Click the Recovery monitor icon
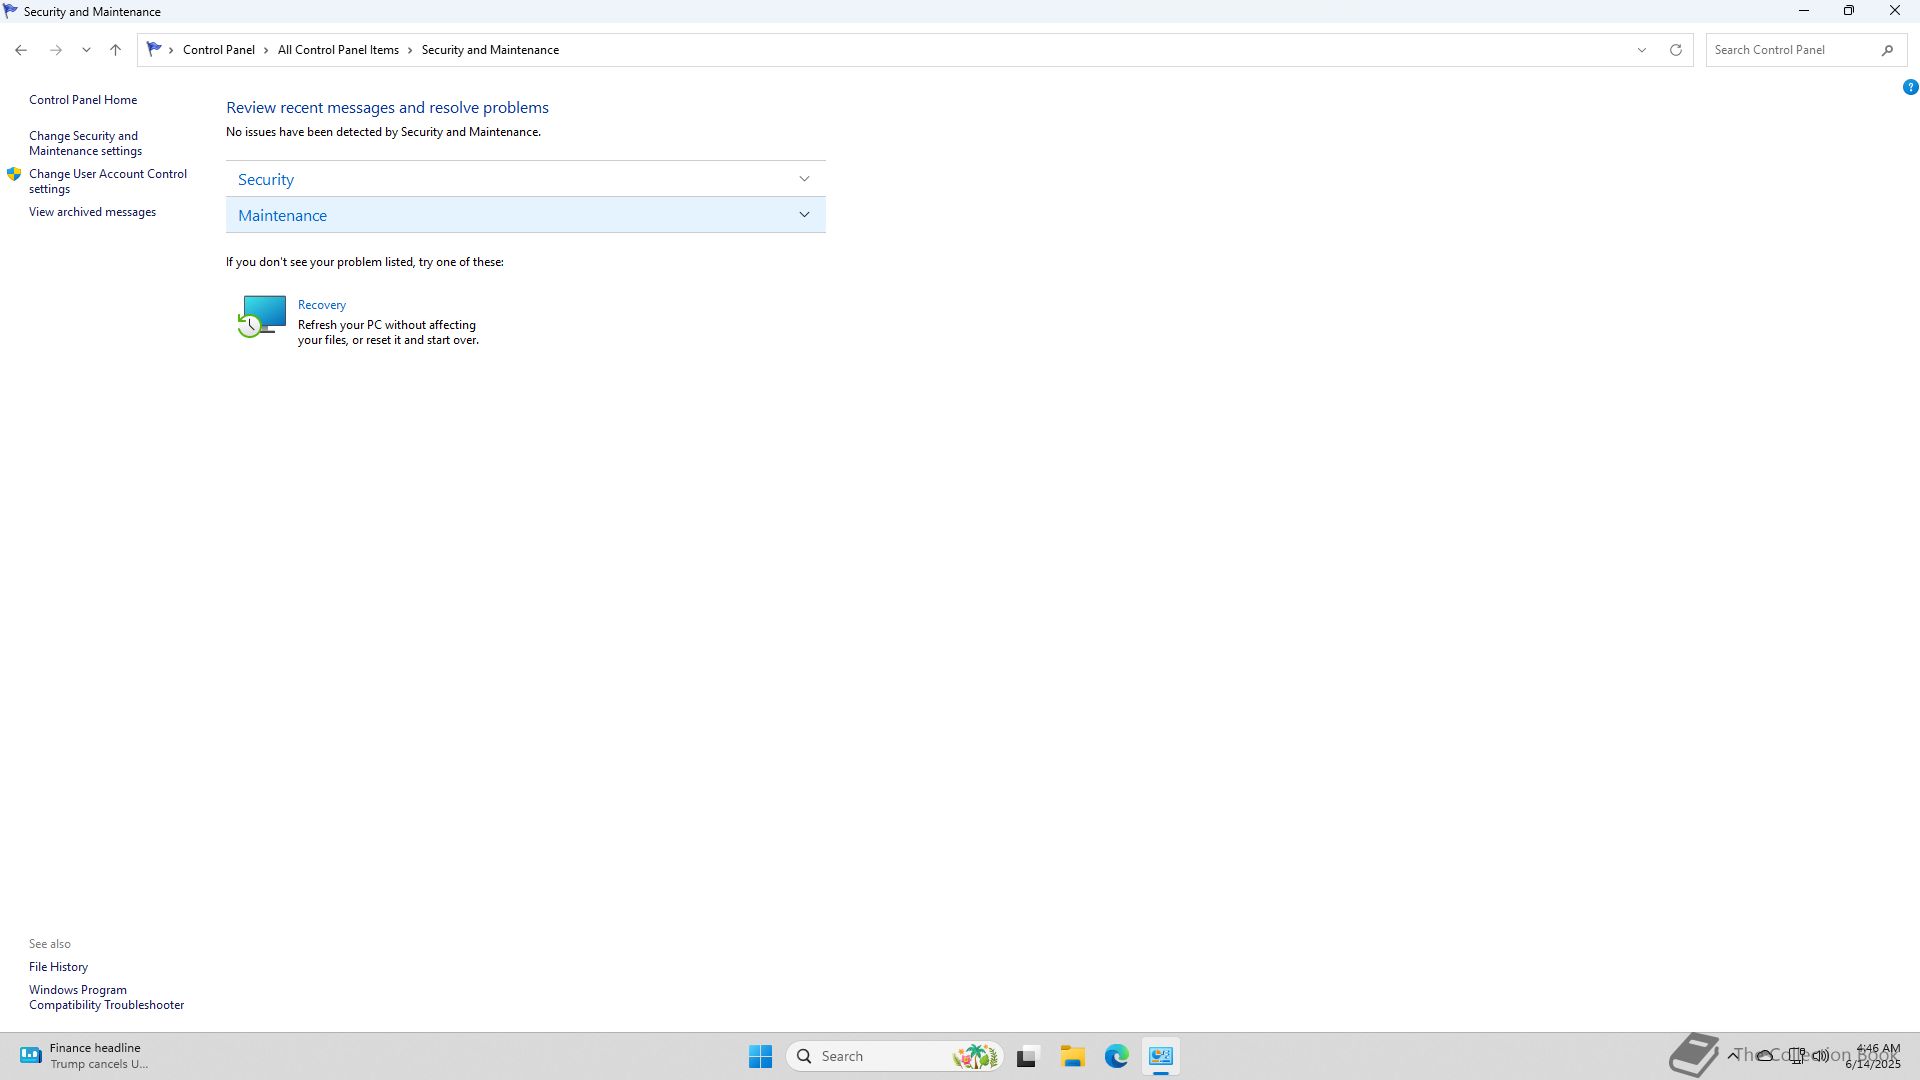The image size is (1920, 1080). coord(263,316)
